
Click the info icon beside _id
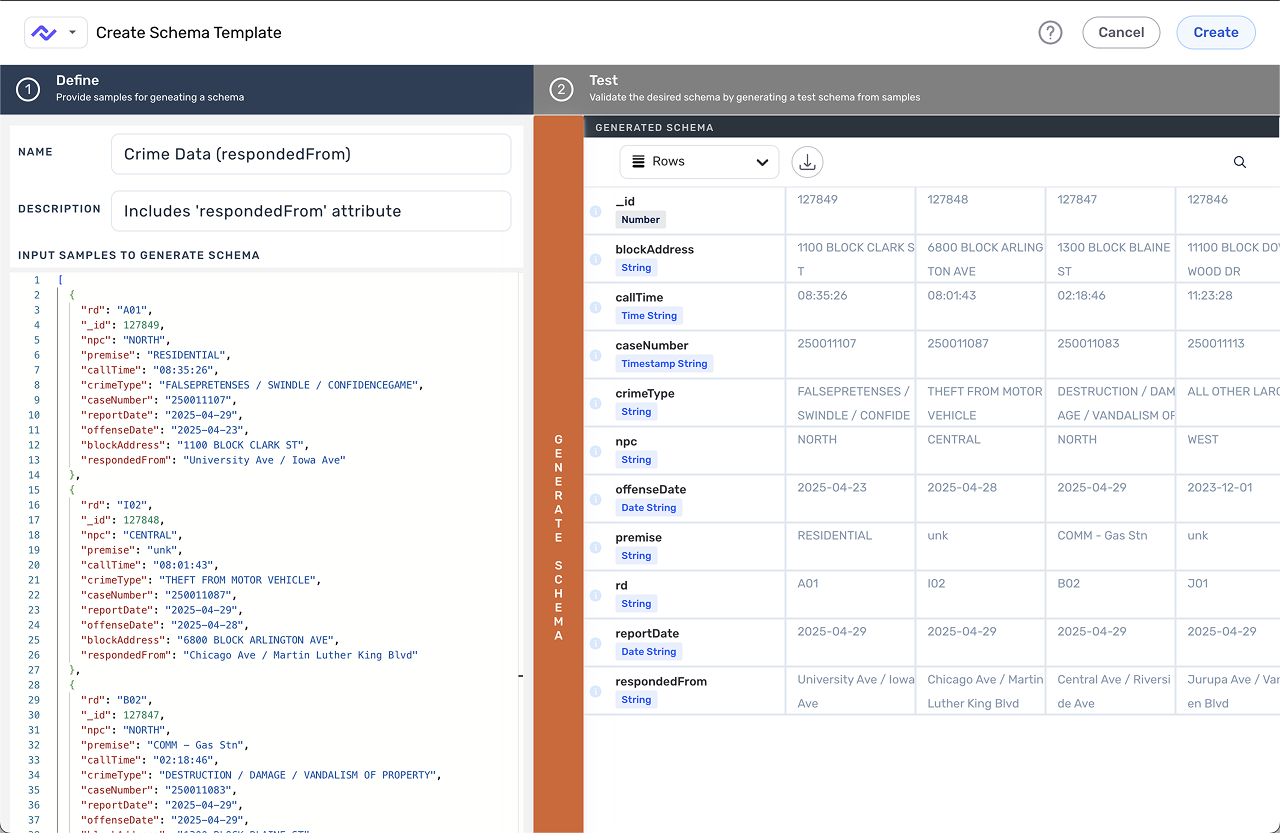click(x=595, y=210)
